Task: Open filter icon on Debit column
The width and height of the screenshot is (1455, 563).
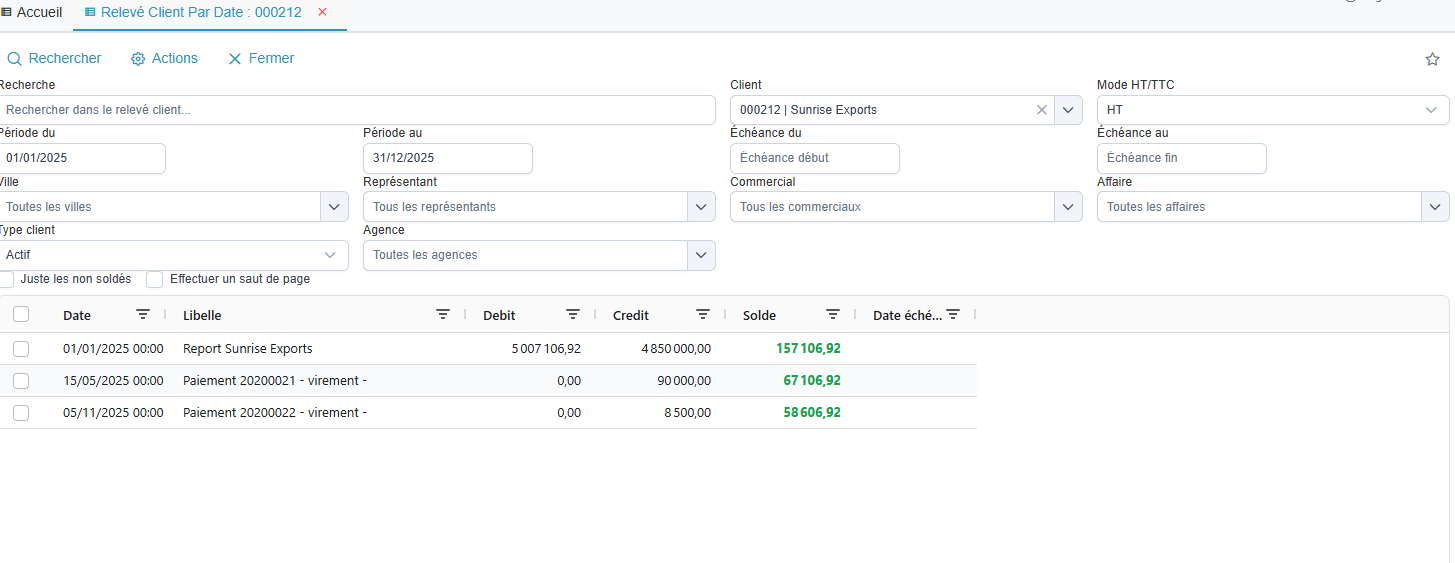Action: [573, 315]
